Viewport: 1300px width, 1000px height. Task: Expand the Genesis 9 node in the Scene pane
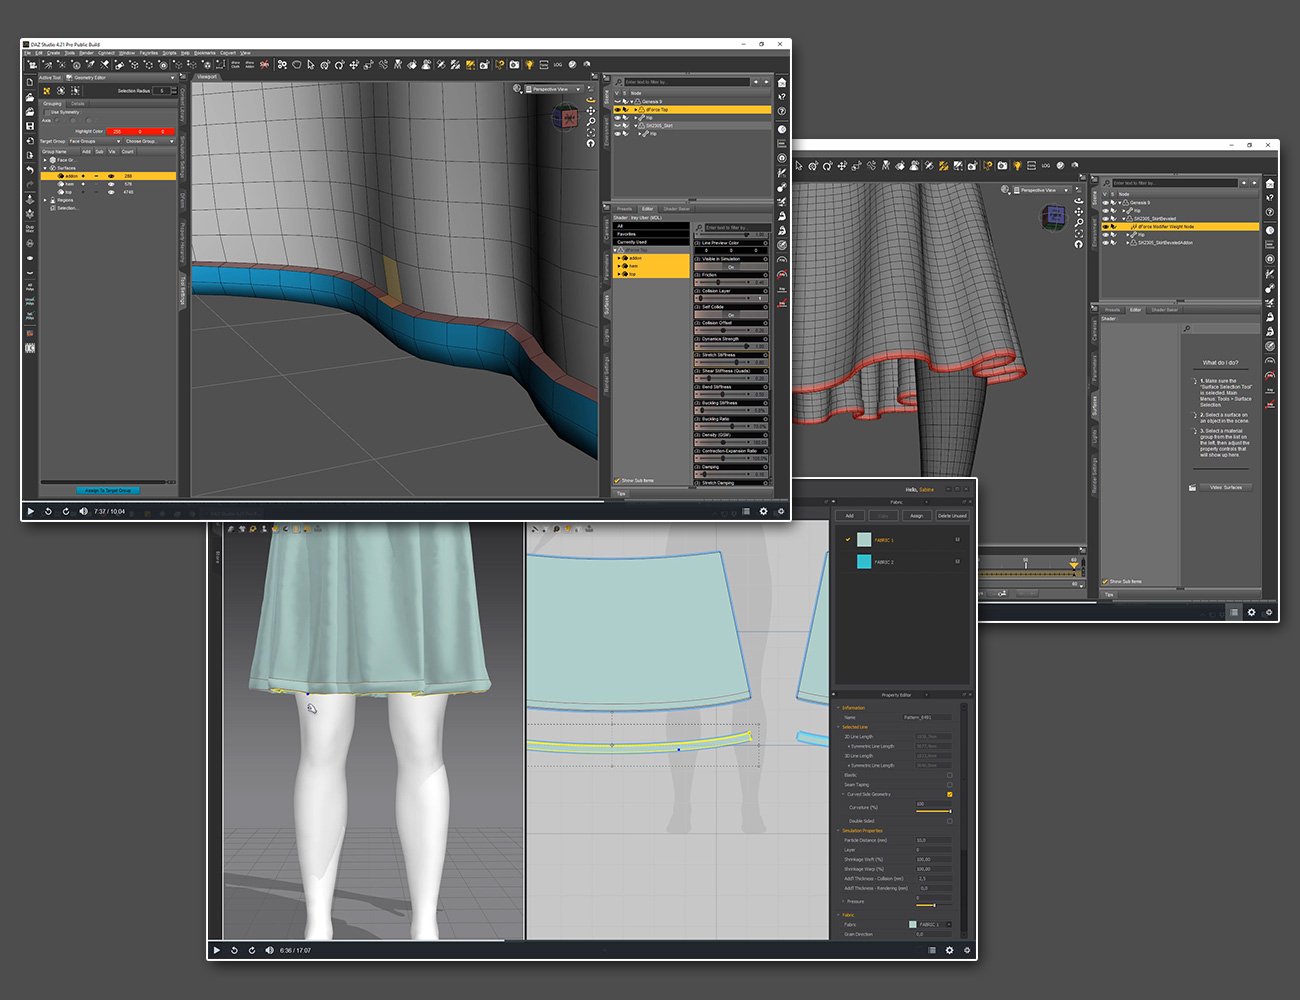[632, 101]
